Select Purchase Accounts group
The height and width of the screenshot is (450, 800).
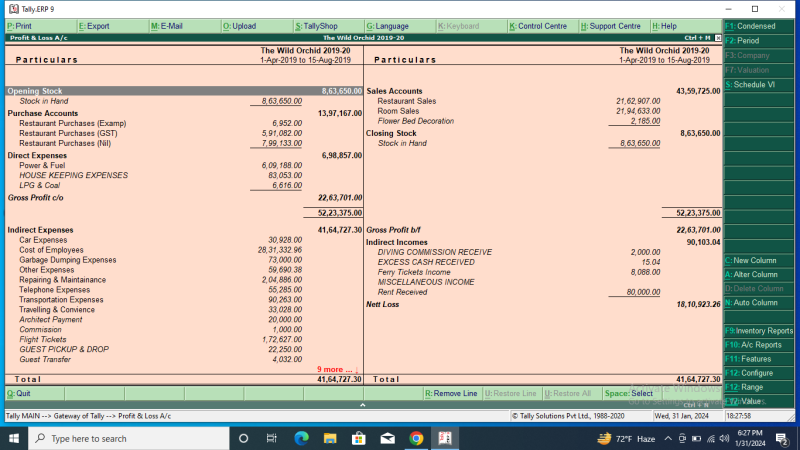point(43,113)
